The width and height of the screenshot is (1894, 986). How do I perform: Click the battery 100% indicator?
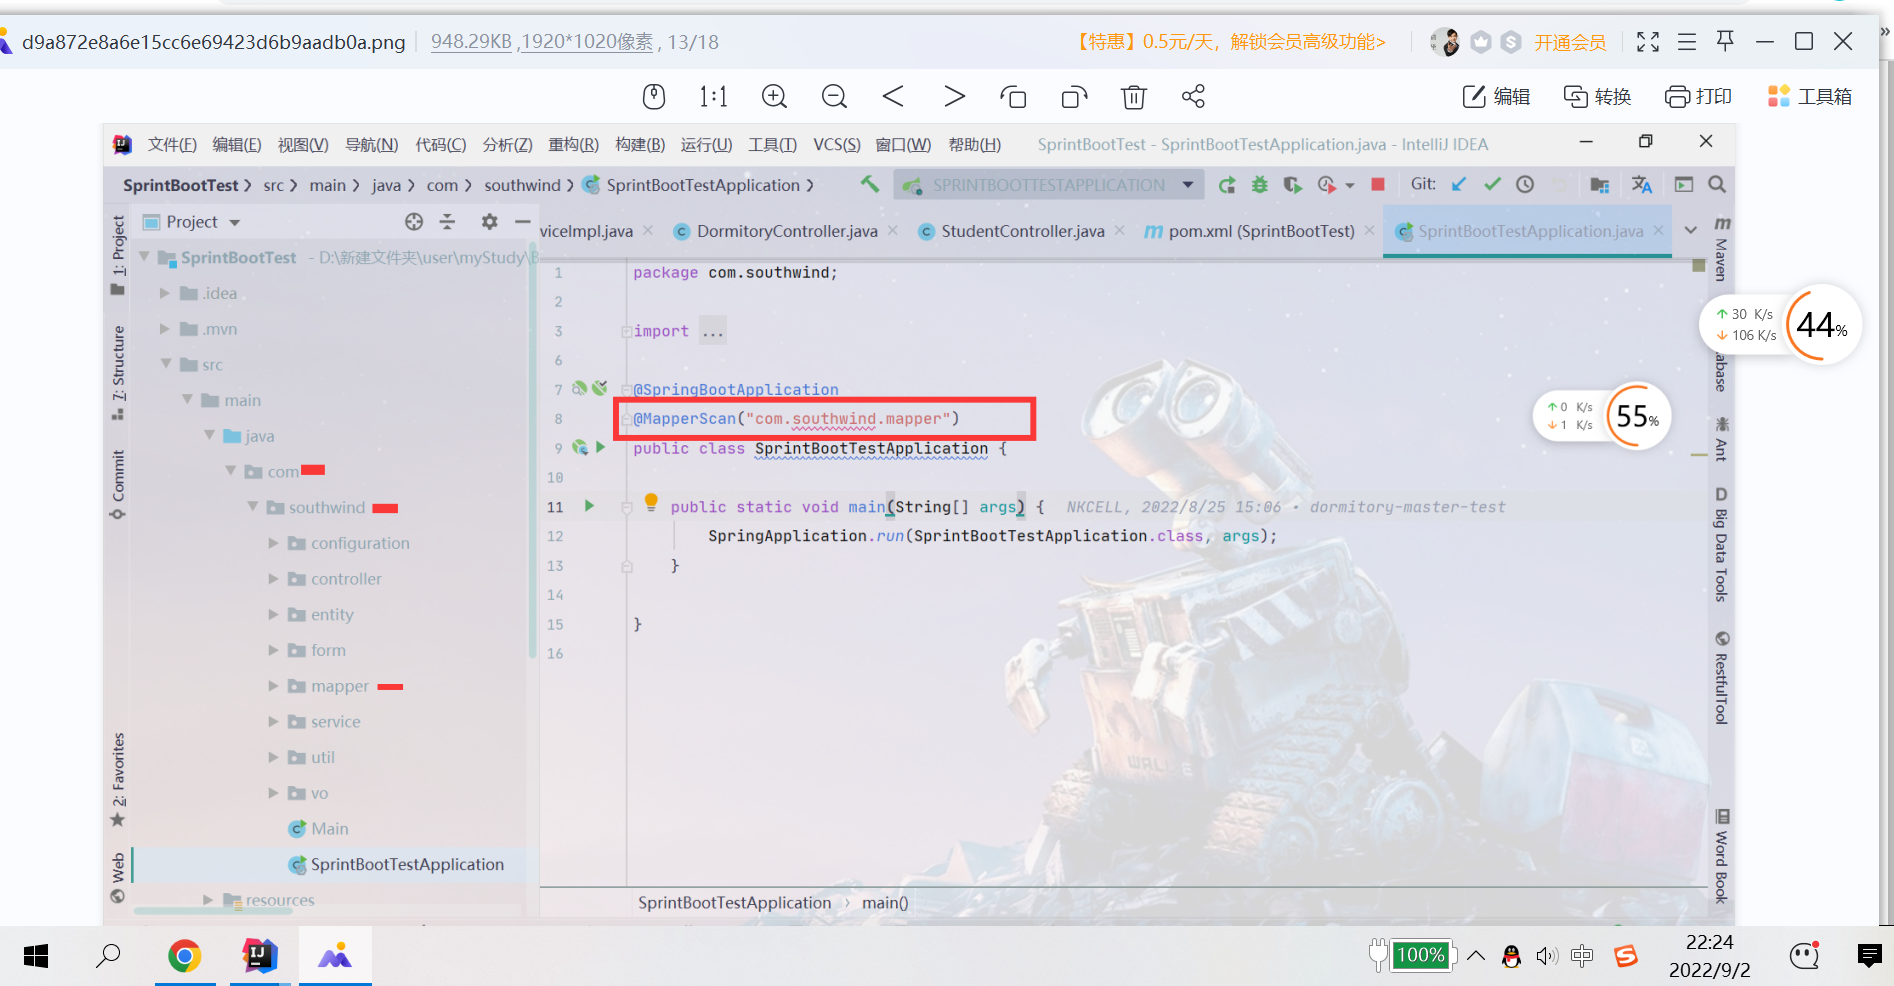[1420, 955]
